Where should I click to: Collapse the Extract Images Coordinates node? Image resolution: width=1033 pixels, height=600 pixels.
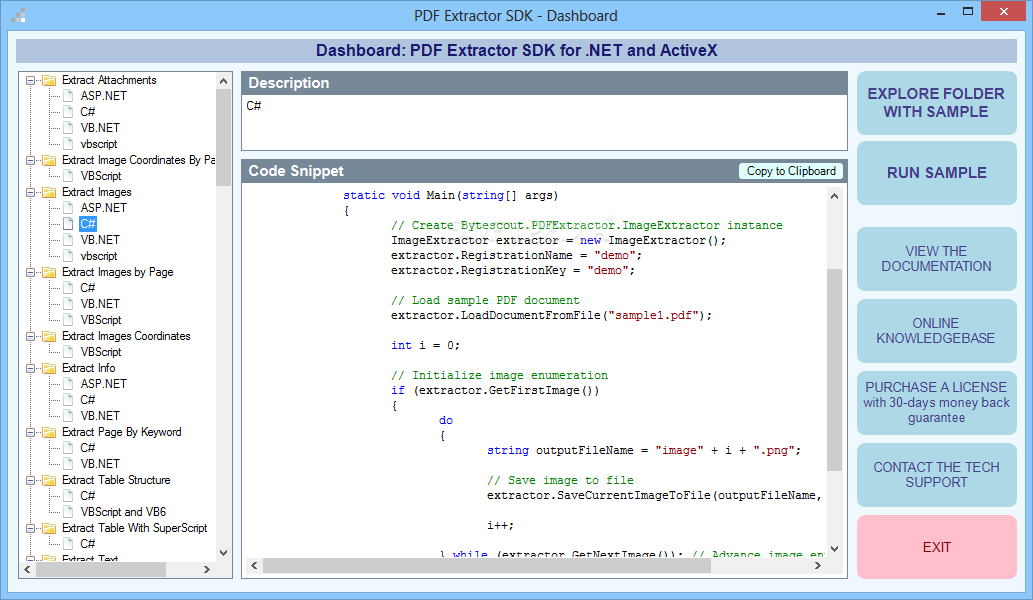(x=30, y=336)
